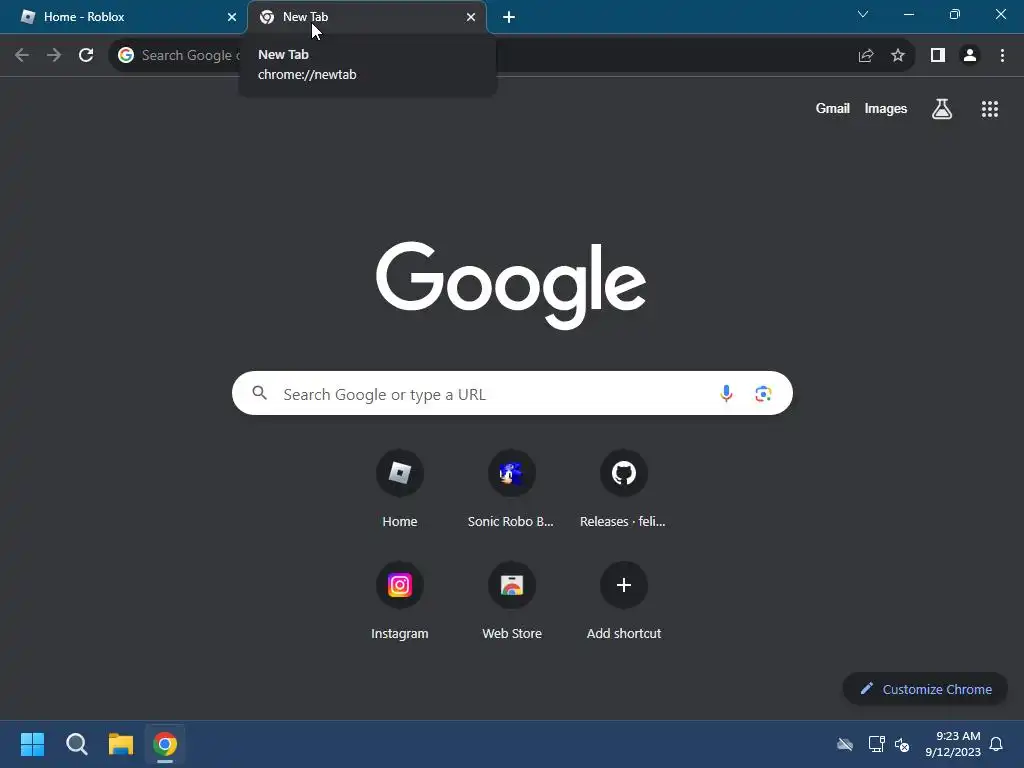Minimize the Chrome window

(x=908, y=14)
